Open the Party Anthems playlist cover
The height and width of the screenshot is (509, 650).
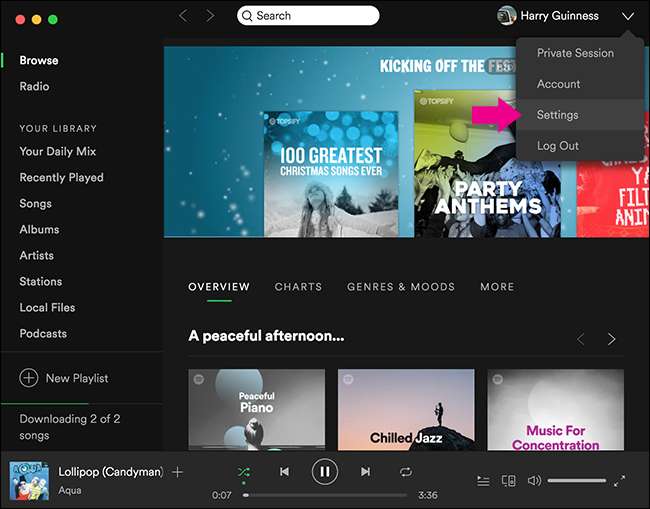tap(487, 164)
